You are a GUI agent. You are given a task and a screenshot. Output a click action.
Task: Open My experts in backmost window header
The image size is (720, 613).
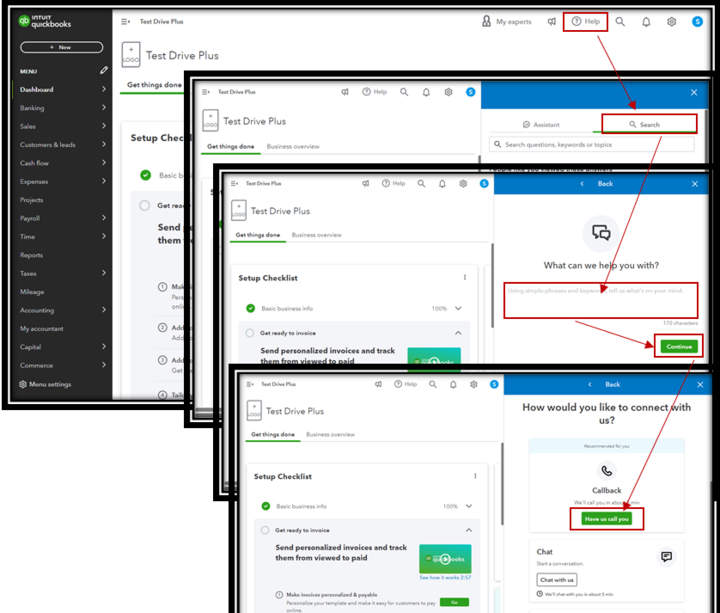point(506,22)
